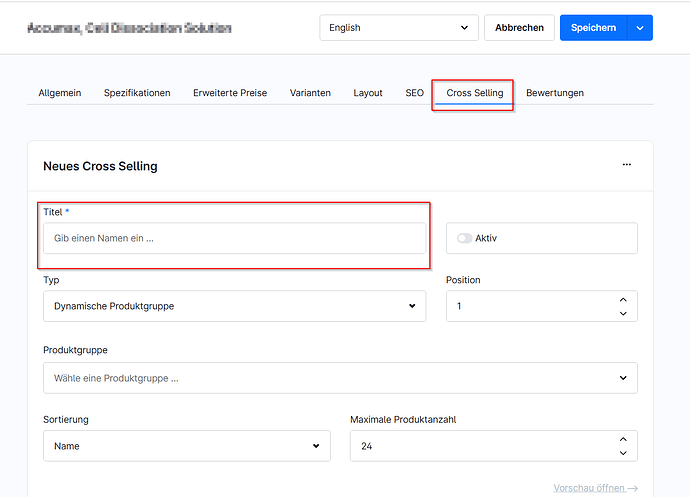The width and height of the screenshot is (690, 497).
Task: Select the Varianten tab
Action: pos(310,93)
